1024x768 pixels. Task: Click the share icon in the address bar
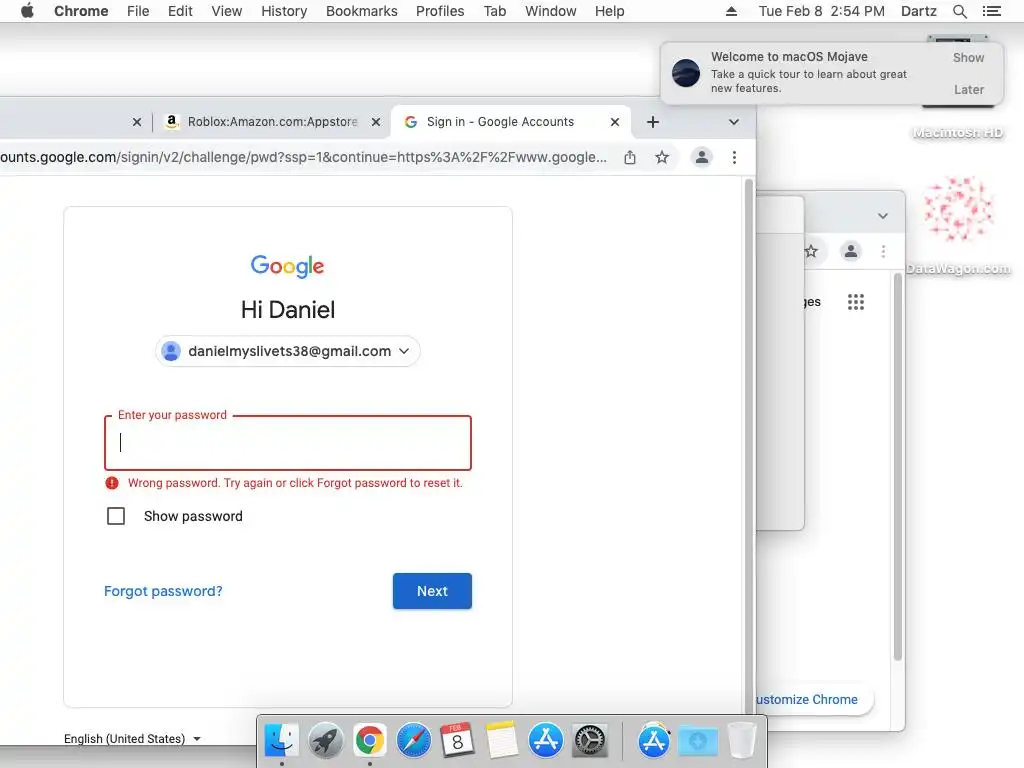coord(630,157)
